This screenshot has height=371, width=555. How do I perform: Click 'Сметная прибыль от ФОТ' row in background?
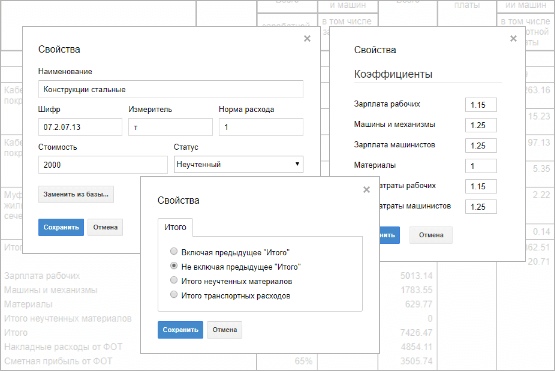(58, 361)
